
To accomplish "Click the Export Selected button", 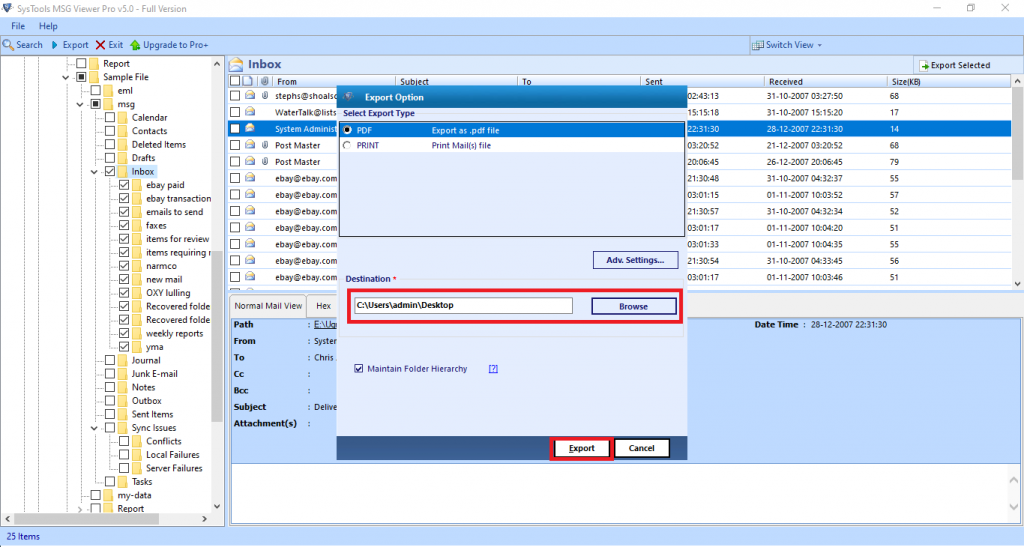I will coord(955,65).
